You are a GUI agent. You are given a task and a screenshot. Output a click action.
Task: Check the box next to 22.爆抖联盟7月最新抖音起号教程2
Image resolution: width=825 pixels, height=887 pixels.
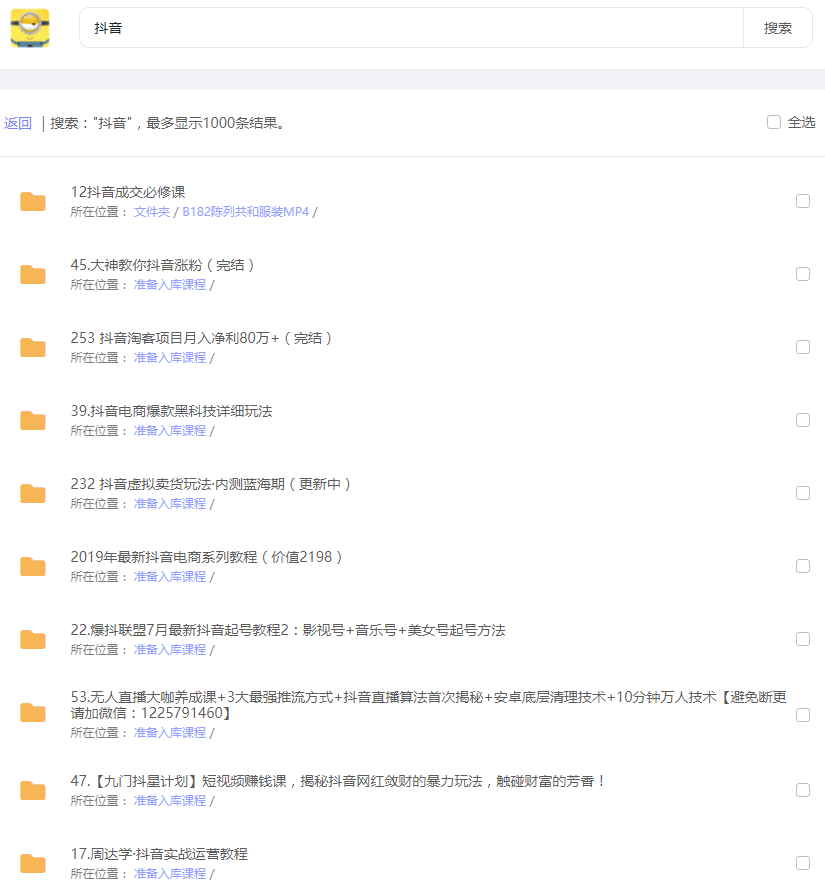tap(803, 639)
